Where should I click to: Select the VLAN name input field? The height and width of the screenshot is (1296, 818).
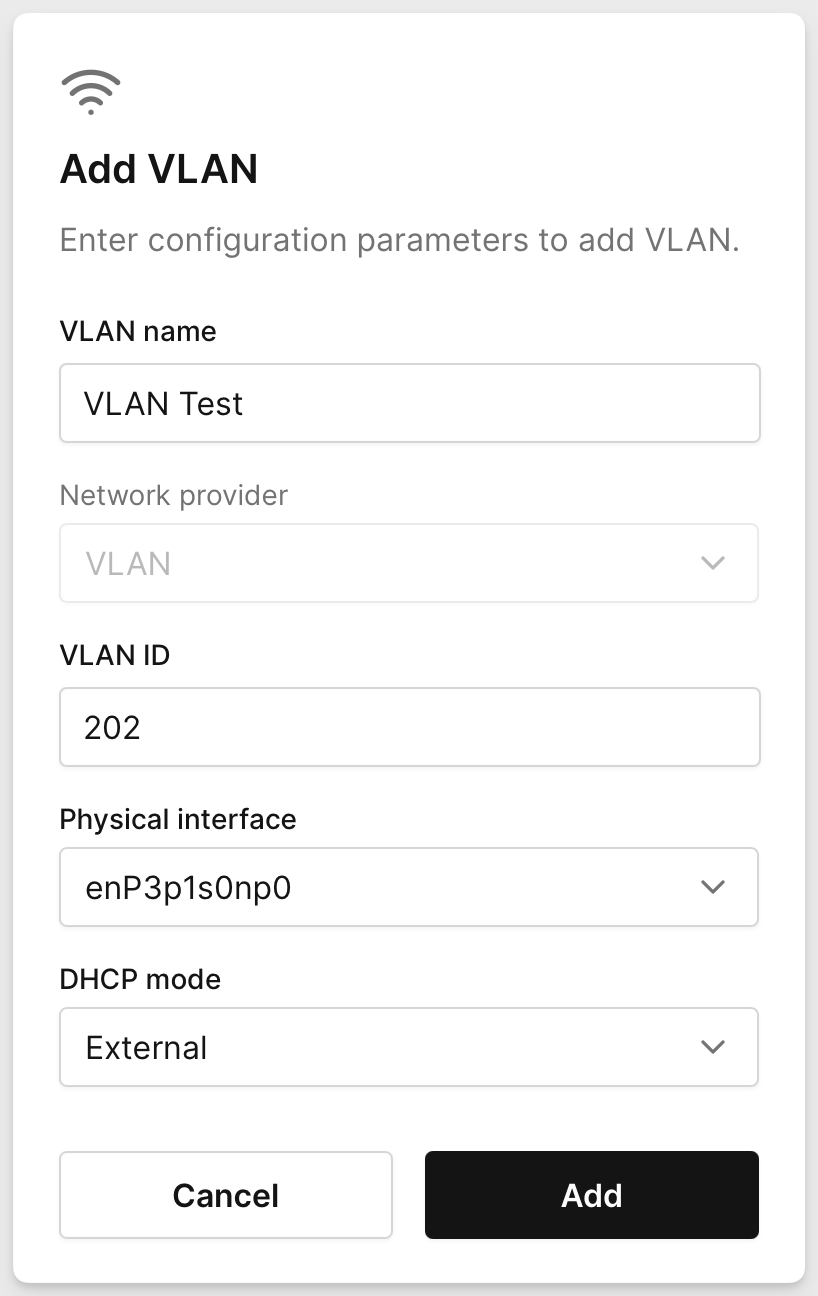[x=410, y=403]
